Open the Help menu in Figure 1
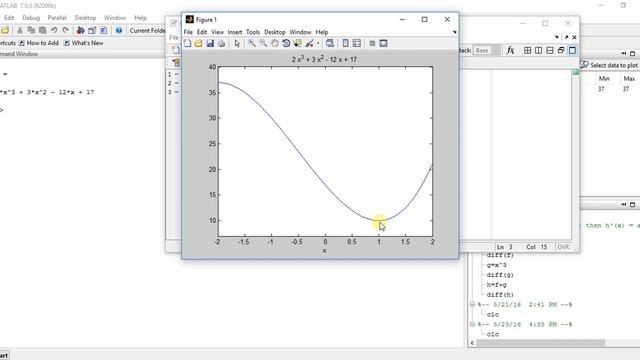The image size is (640, 360). (322, 32)
